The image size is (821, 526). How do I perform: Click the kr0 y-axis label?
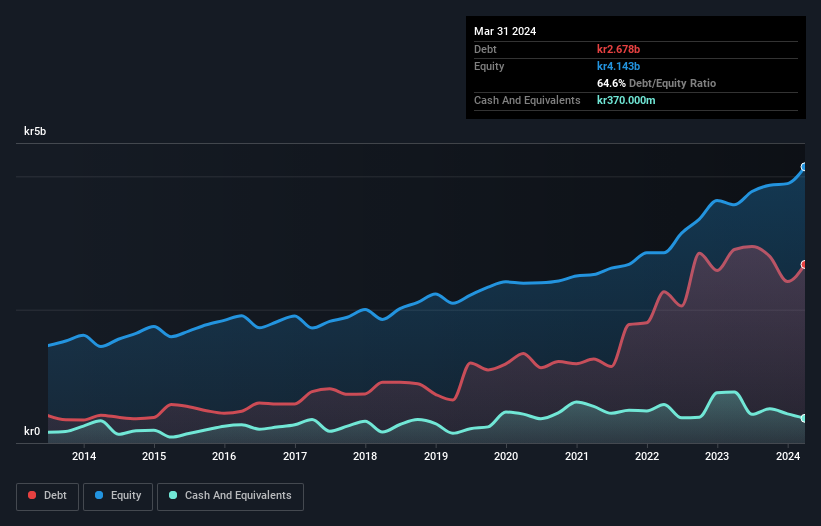32,431
